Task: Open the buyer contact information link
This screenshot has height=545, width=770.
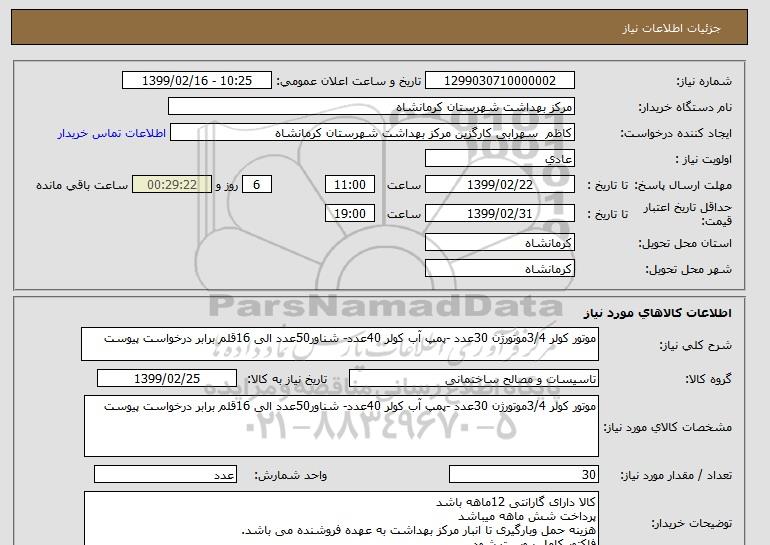Action: tap(112, 133)
